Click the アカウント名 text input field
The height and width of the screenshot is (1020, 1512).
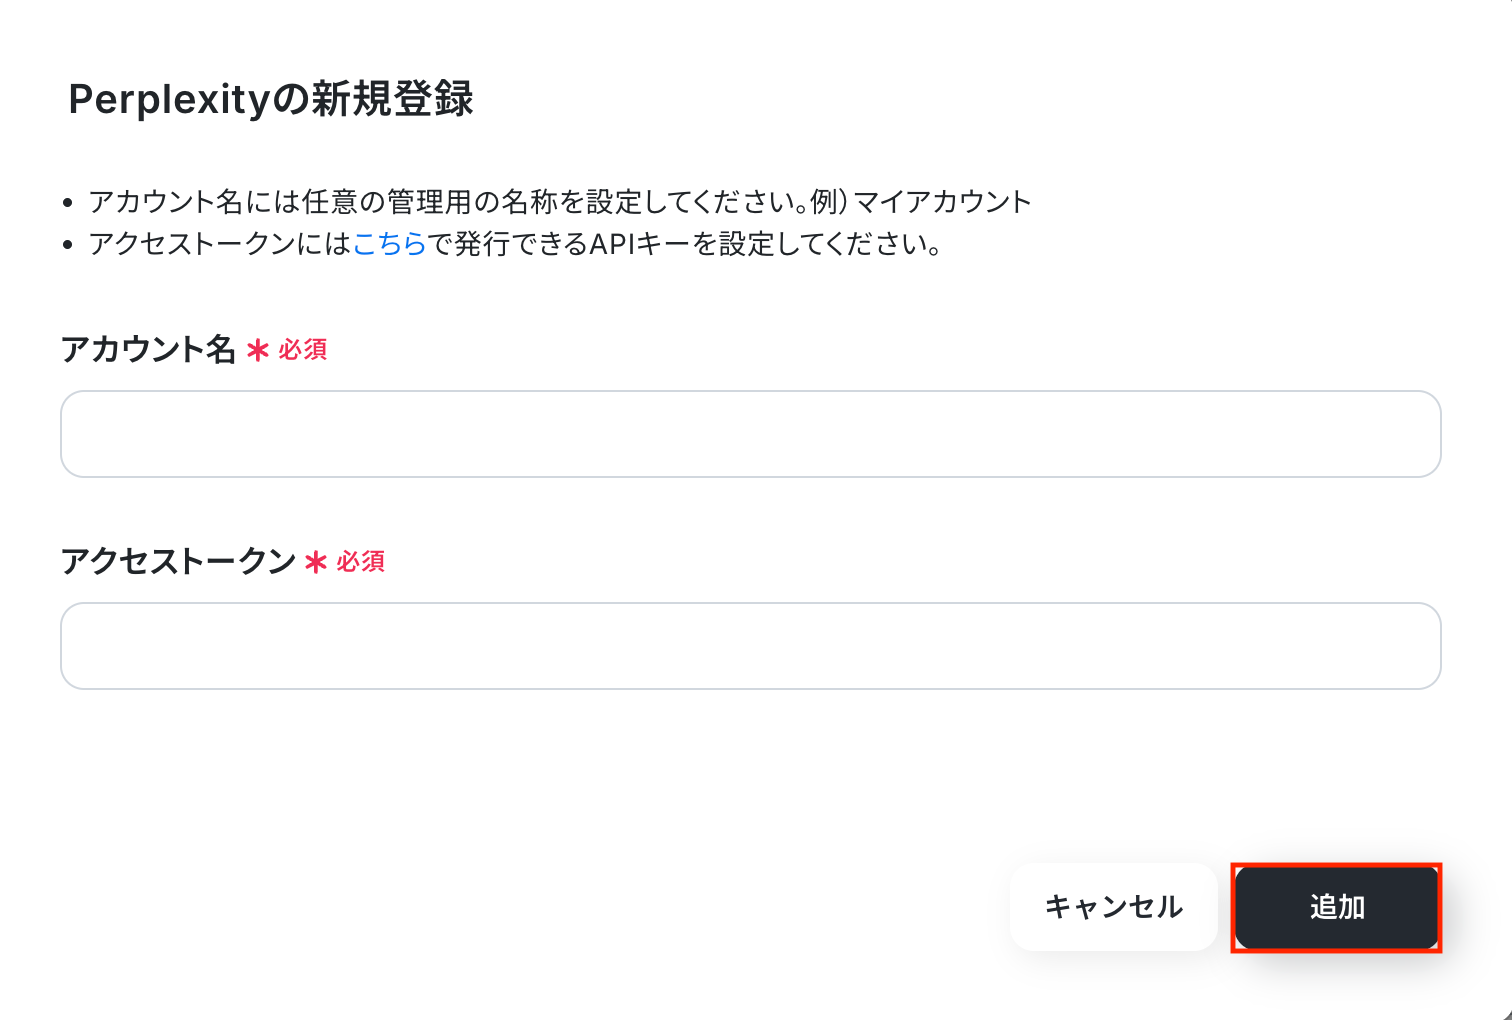click(750, 434)
